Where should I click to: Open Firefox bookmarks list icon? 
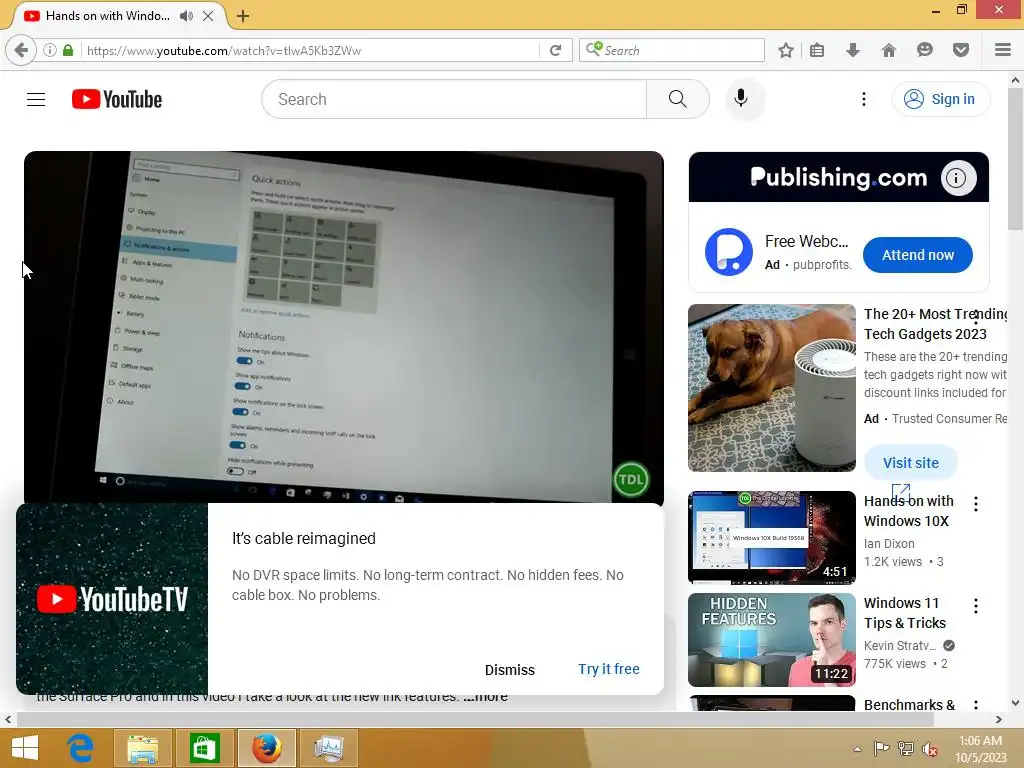817,50
